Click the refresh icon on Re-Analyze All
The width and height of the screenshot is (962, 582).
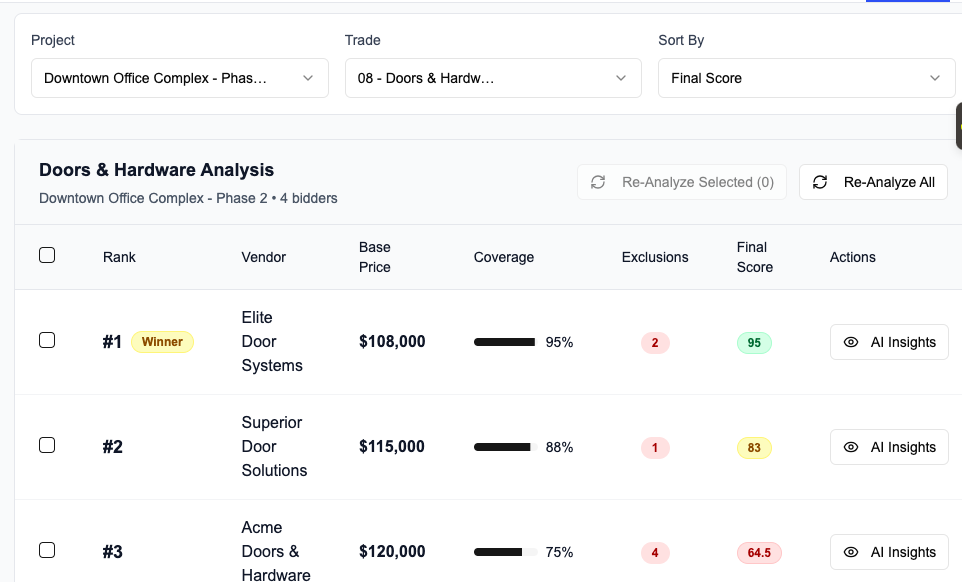tap(820, 182)
